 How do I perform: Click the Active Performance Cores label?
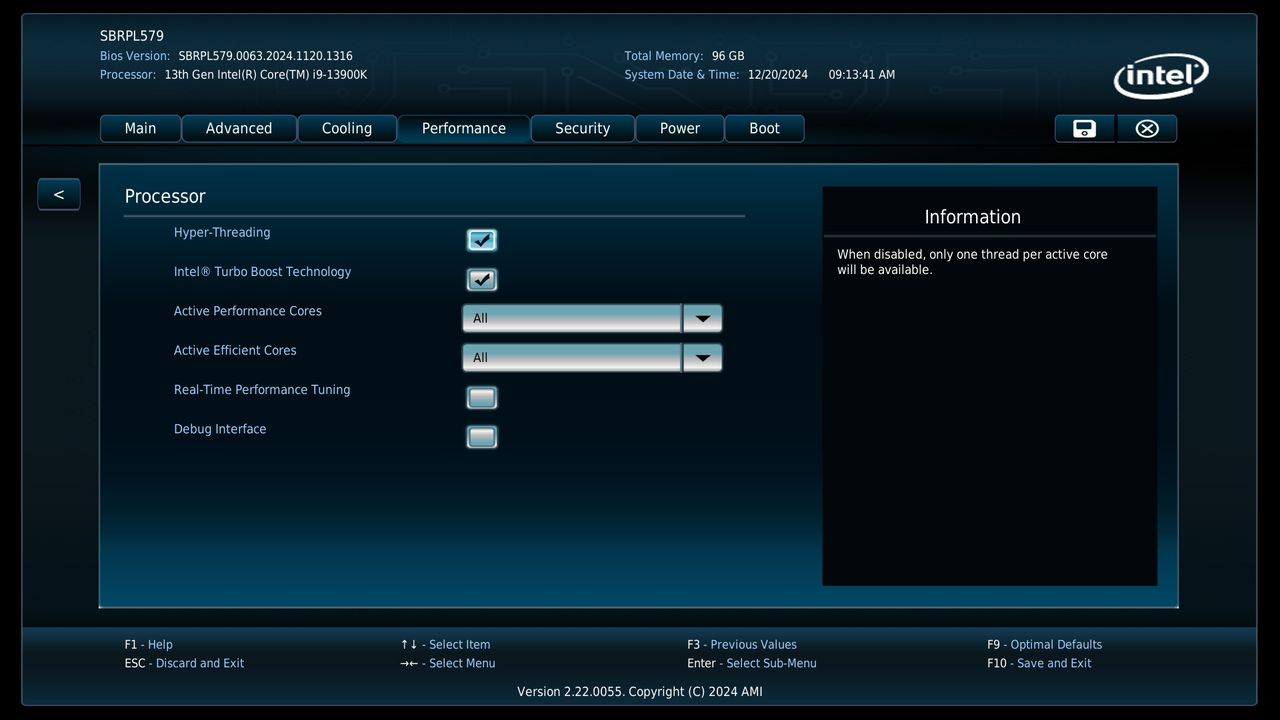coord(248,311)
